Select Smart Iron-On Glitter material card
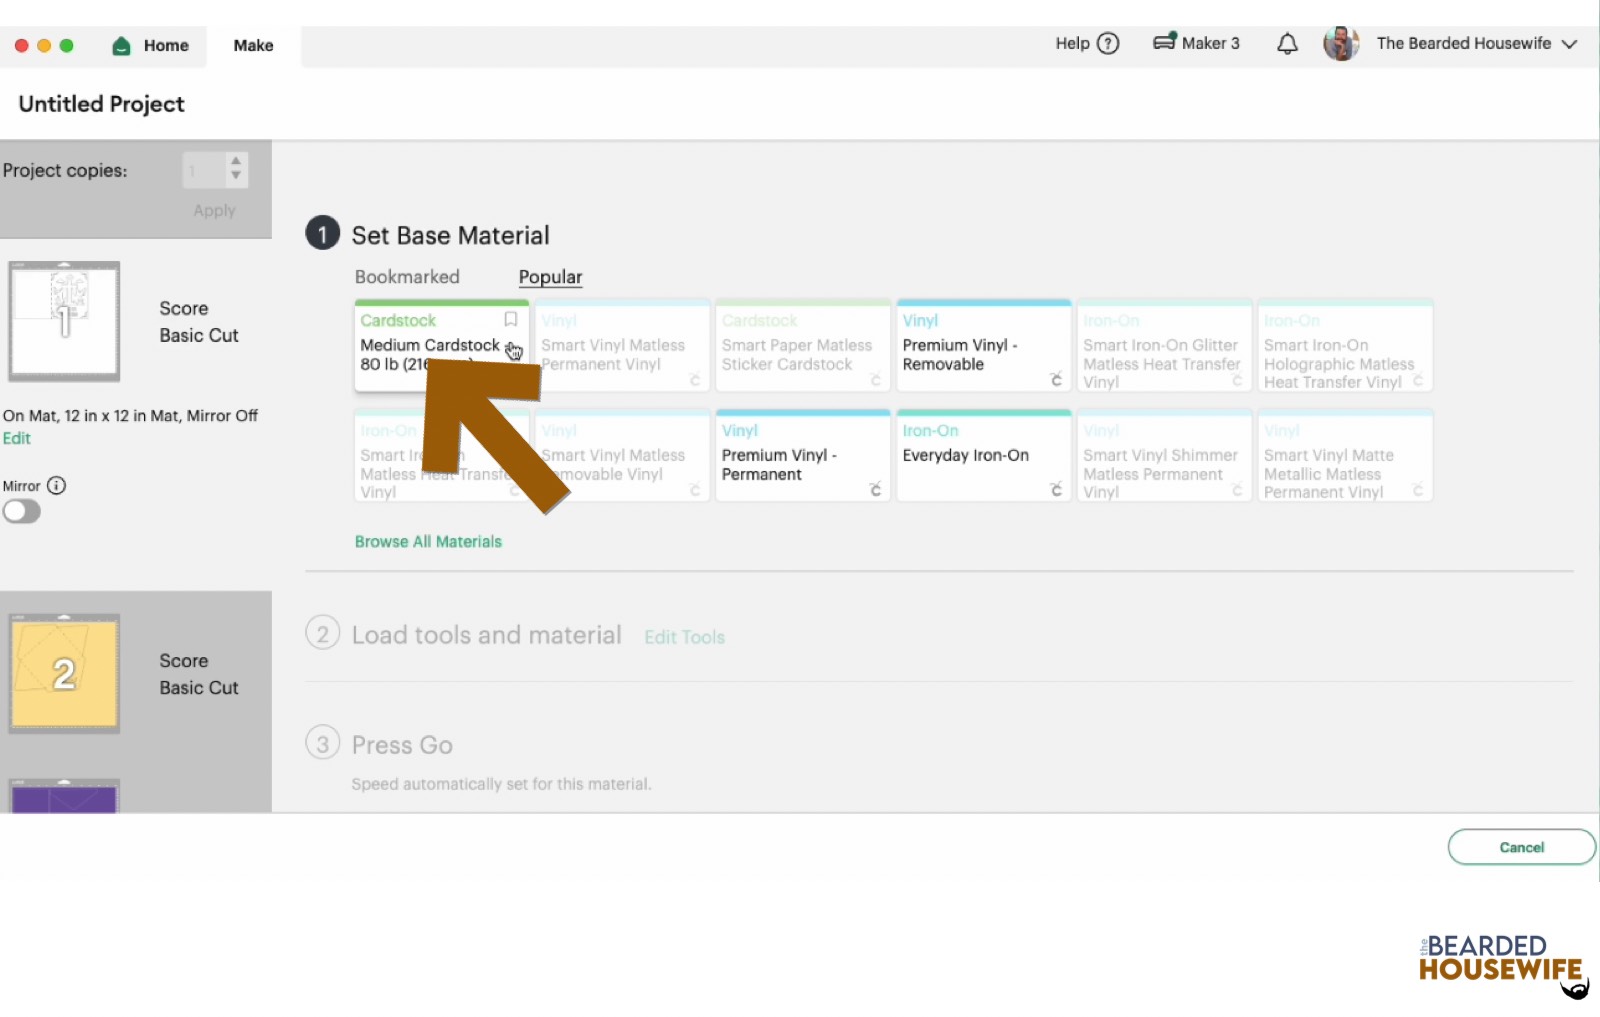Screen dimensions: 1600x1017 tap(1164, 345)
